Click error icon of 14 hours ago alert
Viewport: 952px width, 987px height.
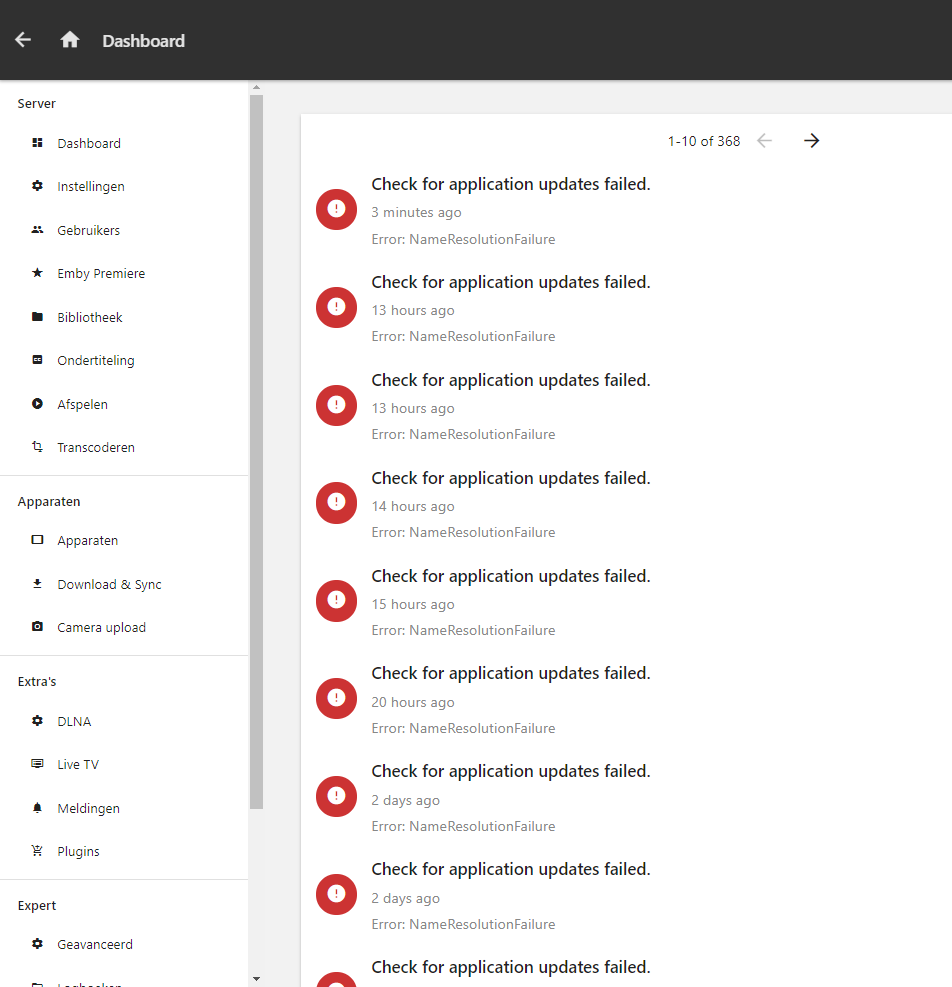point(336,503)
